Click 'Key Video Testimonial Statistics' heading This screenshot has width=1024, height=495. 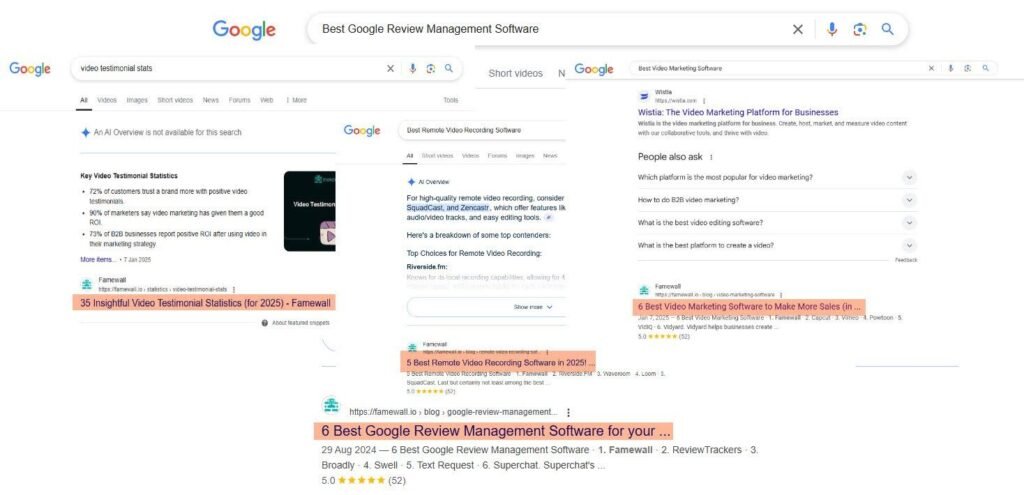[129, 176]
